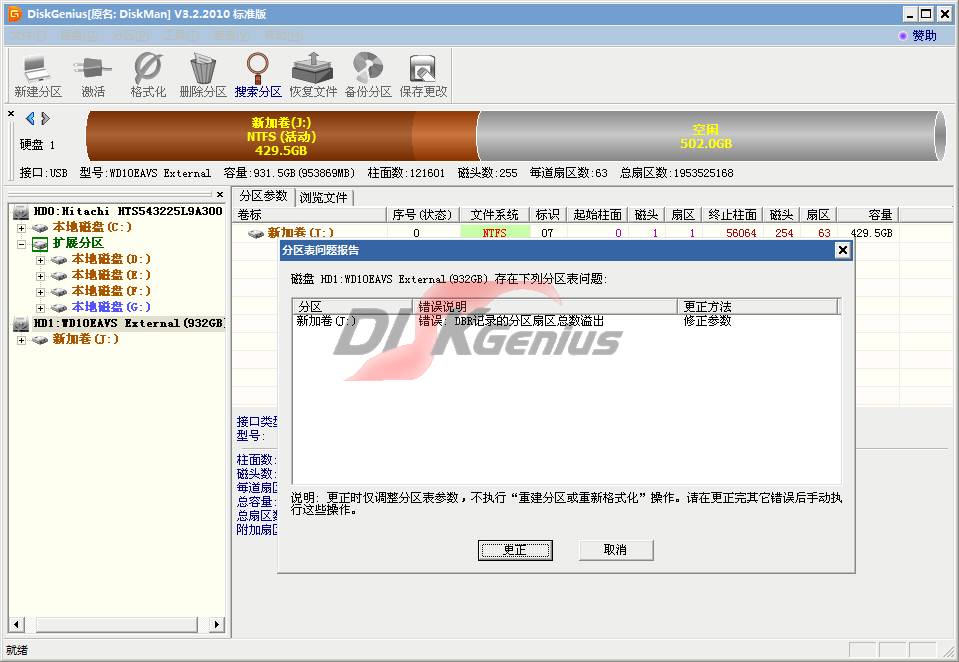This screenshot has width=959, height=662.
Task: Click the drive icon beside 本地磁盘(E:)
Action: click(59, 275)
